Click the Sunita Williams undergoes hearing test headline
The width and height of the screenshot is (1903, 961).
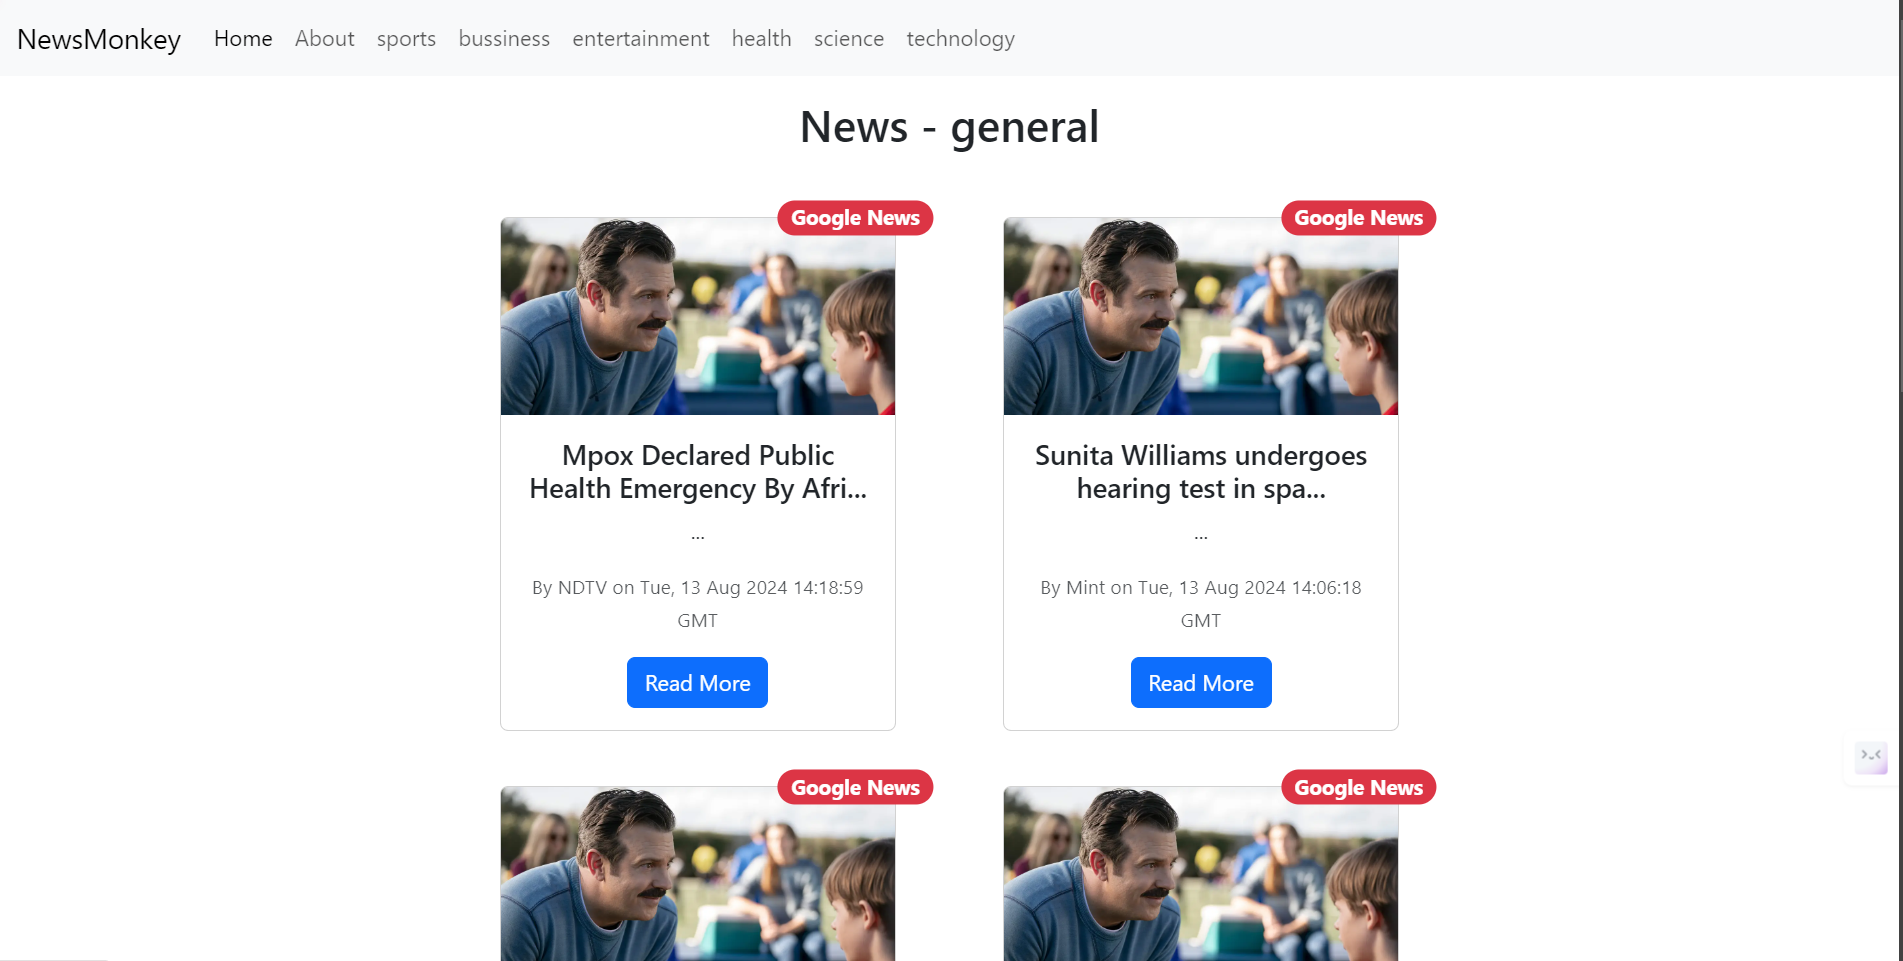[x=1201, y=472]
